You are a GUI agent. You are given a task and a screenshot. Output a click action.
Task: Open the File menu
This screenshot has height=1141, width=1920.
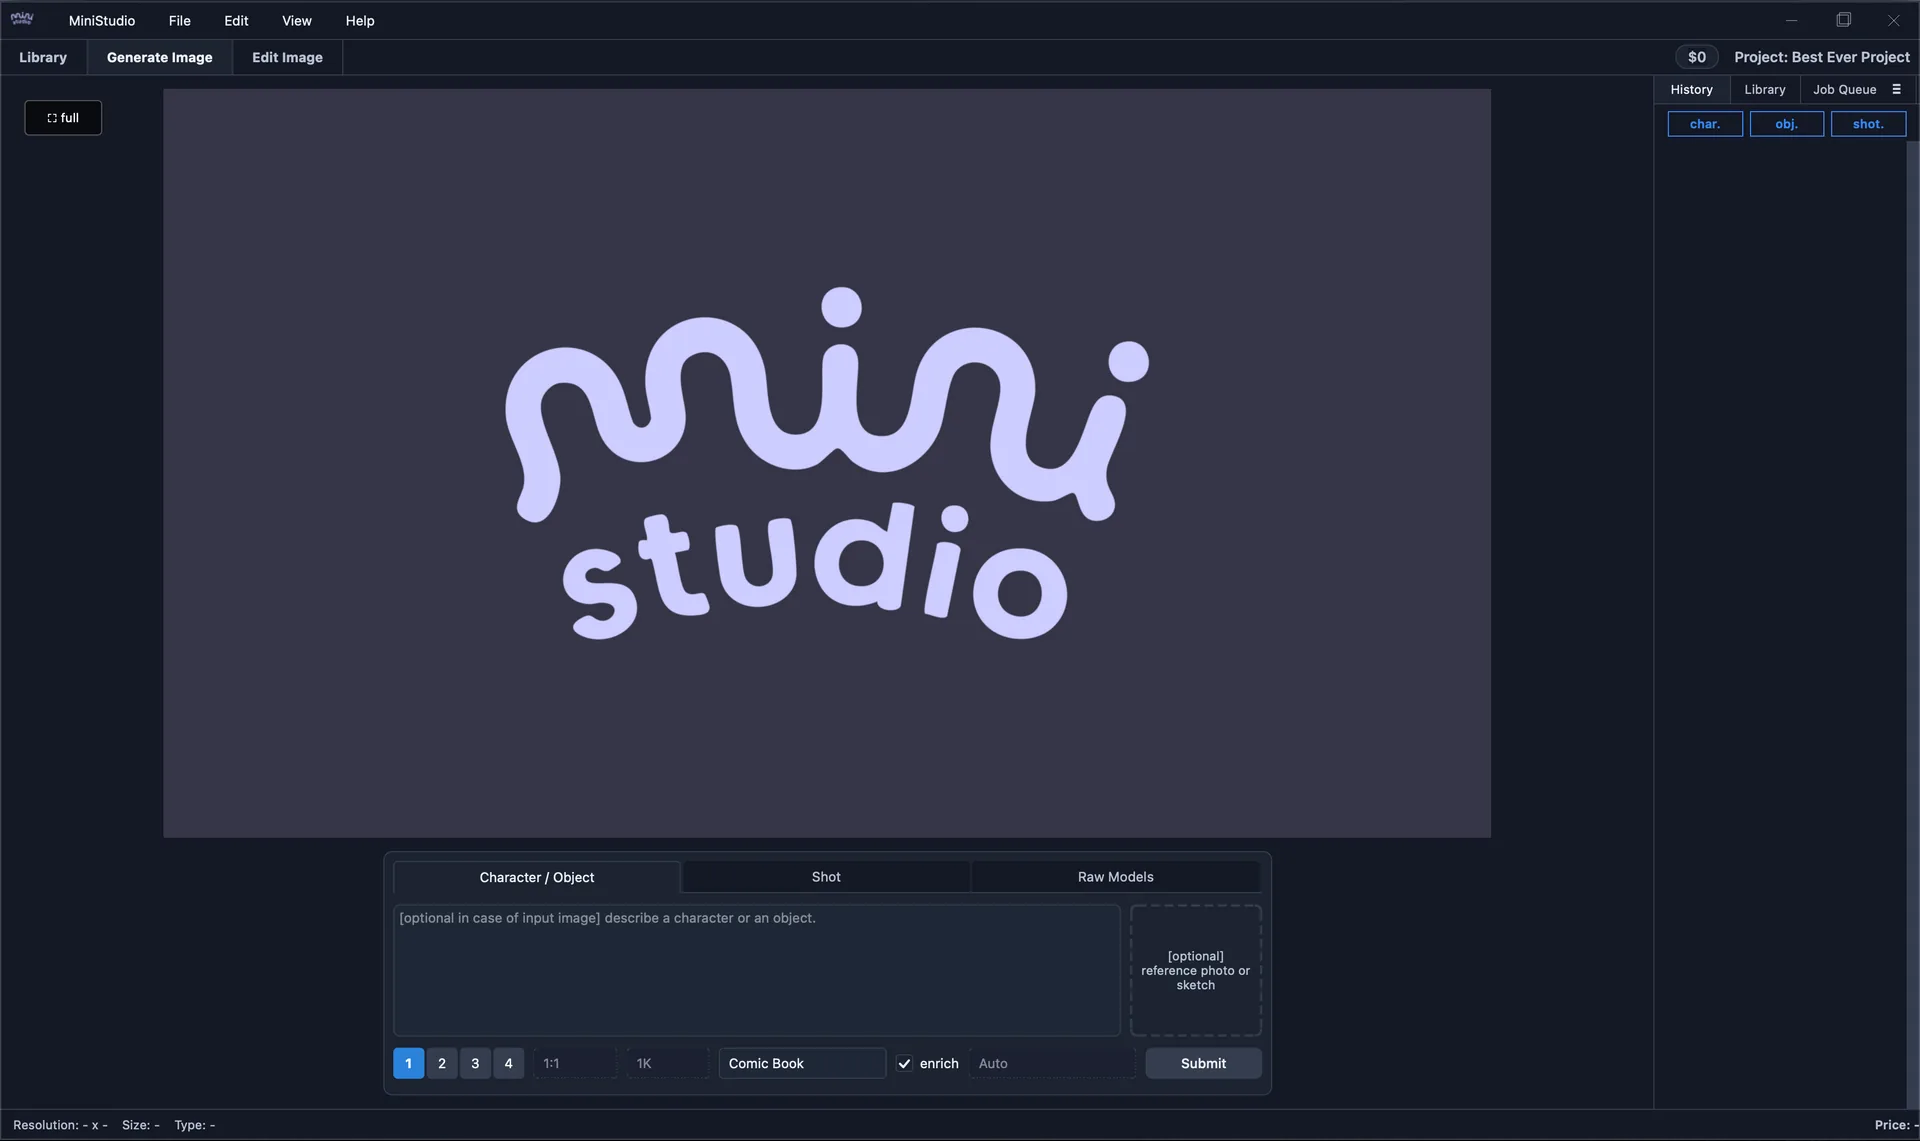(179, 20)
